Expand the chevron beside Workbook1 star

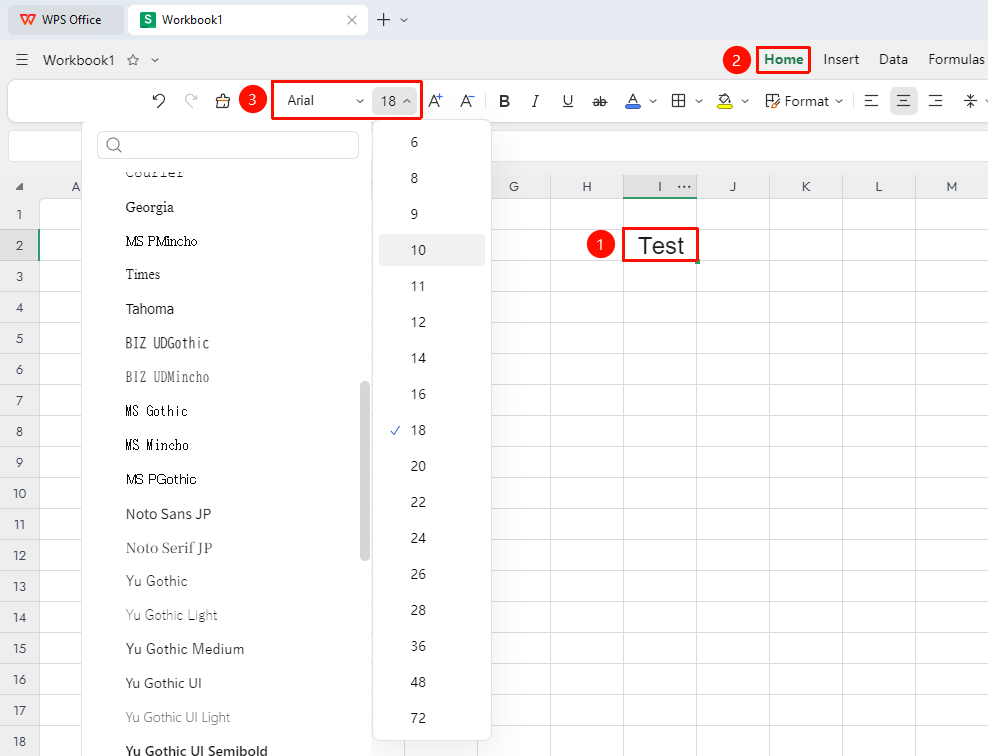click(155, 60)
